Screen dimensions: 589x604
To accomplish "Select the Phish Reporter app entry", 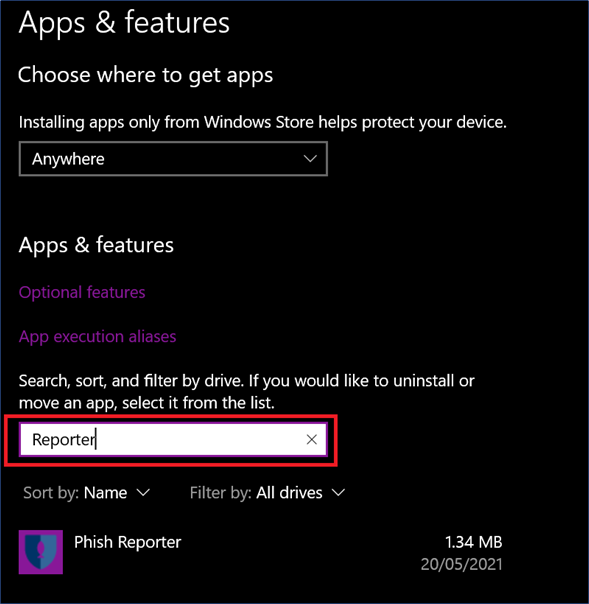I will 260,552.
